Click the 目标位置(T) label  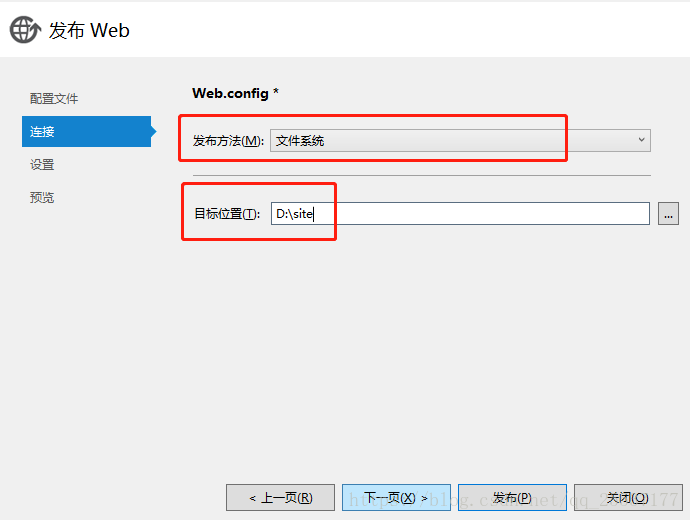tap(226, 213)
